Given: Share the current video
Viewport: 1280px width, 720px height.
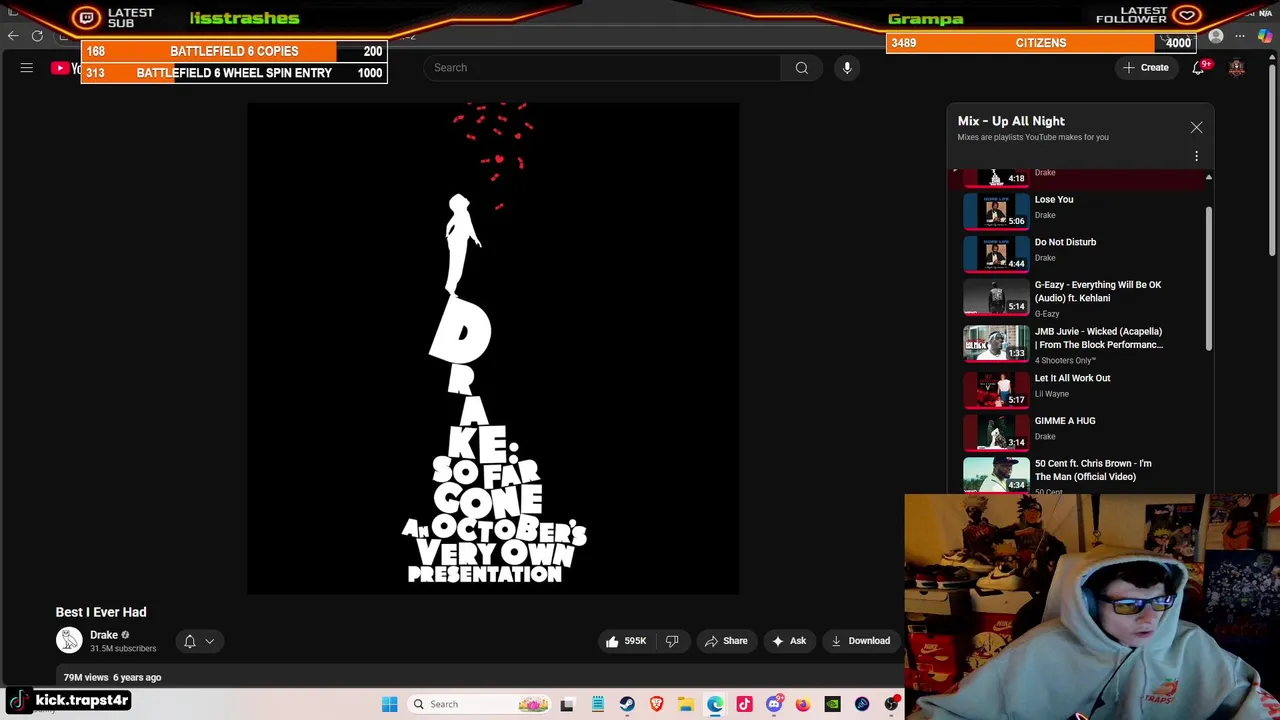Looking at the screenshot, I should 726,641.
